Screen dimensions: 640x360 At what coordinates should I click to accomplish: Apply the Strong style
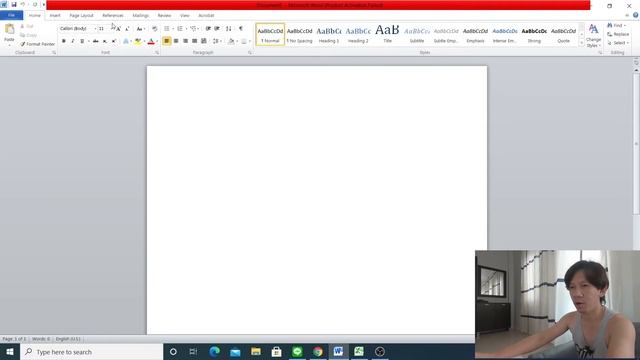point(534,34)
